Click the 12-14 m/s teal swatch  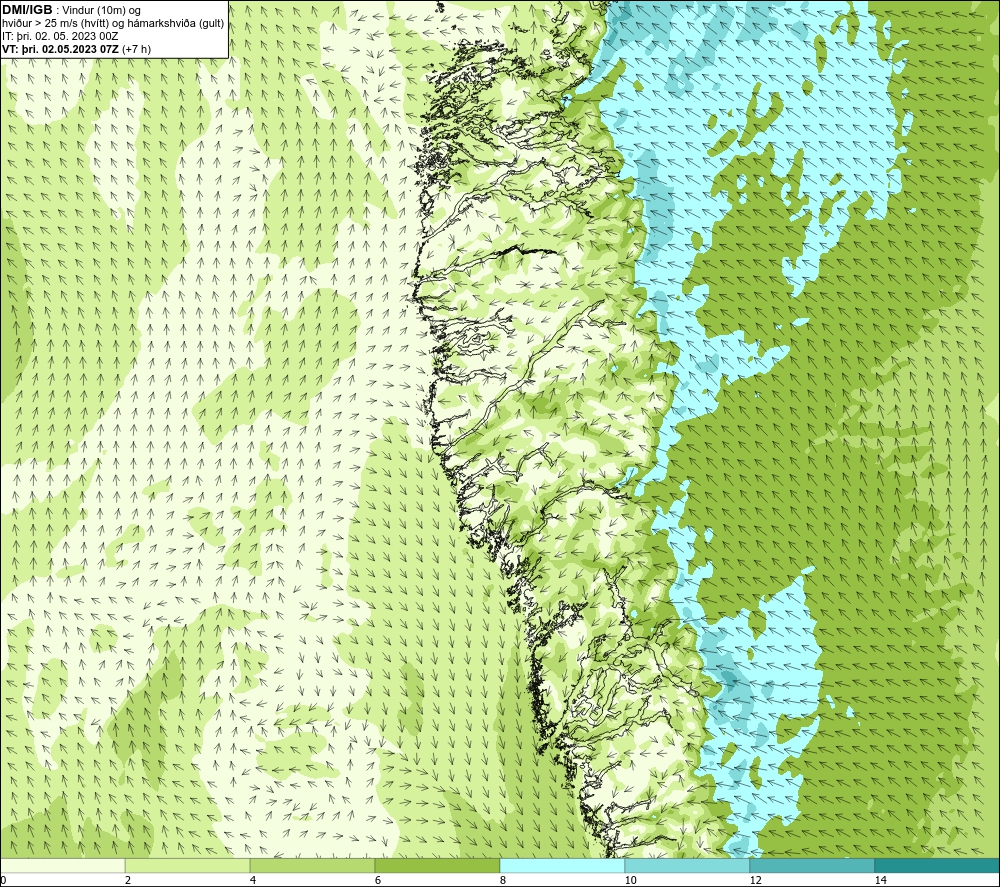(812, 865)
